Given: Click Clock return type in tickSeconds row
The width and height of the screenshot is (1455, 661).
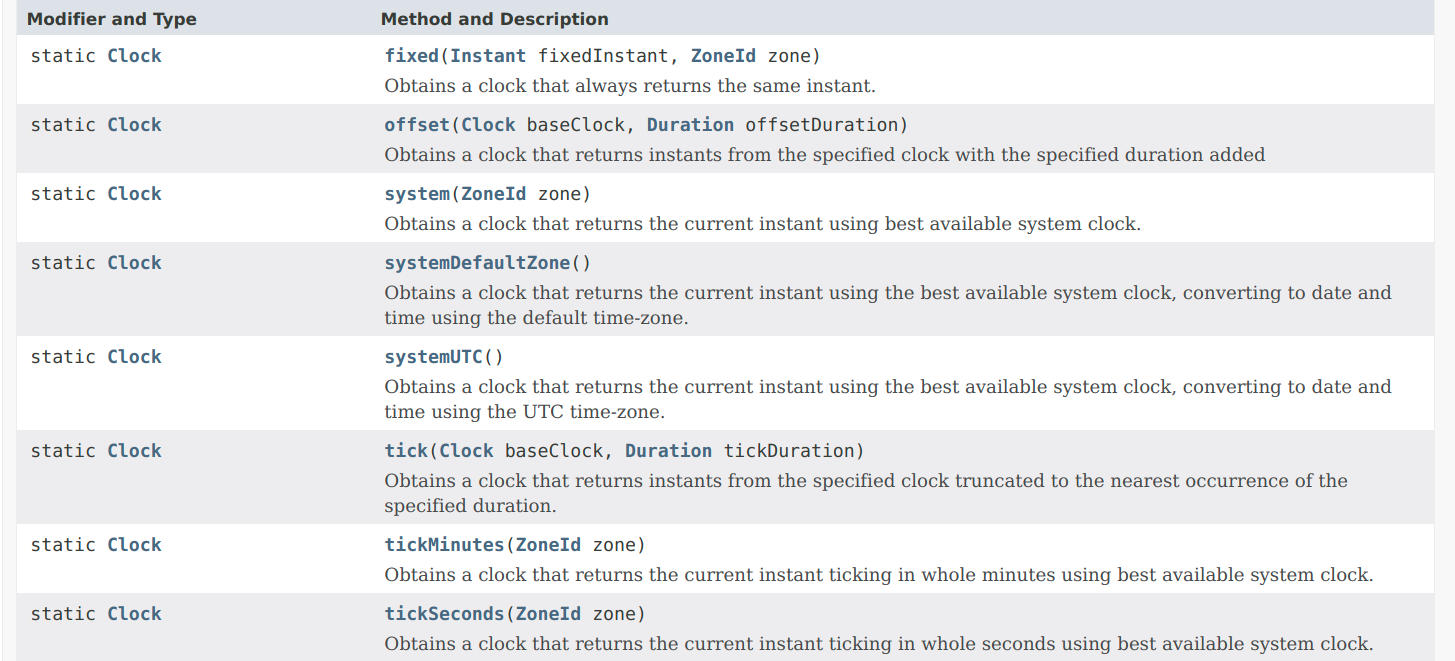Looking at the screenshot, I should tap(134, 614).
